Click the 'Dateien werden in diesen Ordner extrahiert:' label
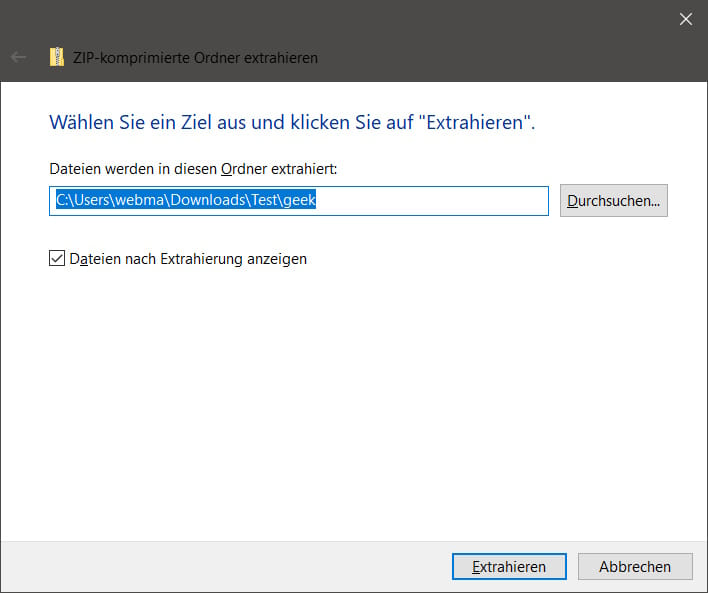The width and height of the screenshot is (708, 593). 193,169
